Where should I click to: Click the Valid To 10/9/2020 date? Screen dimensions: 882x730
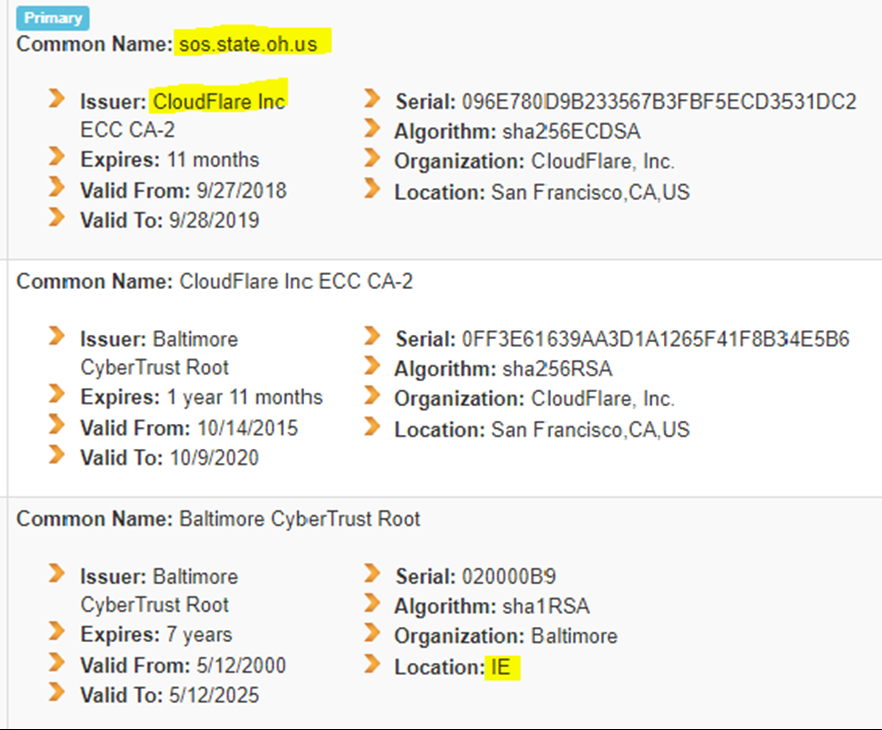[214, 458]
